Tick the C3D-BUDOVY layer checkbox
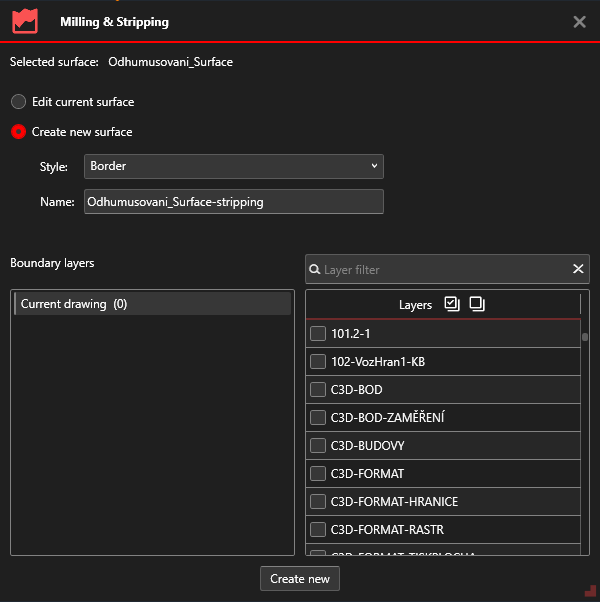 tap(318, 446)
